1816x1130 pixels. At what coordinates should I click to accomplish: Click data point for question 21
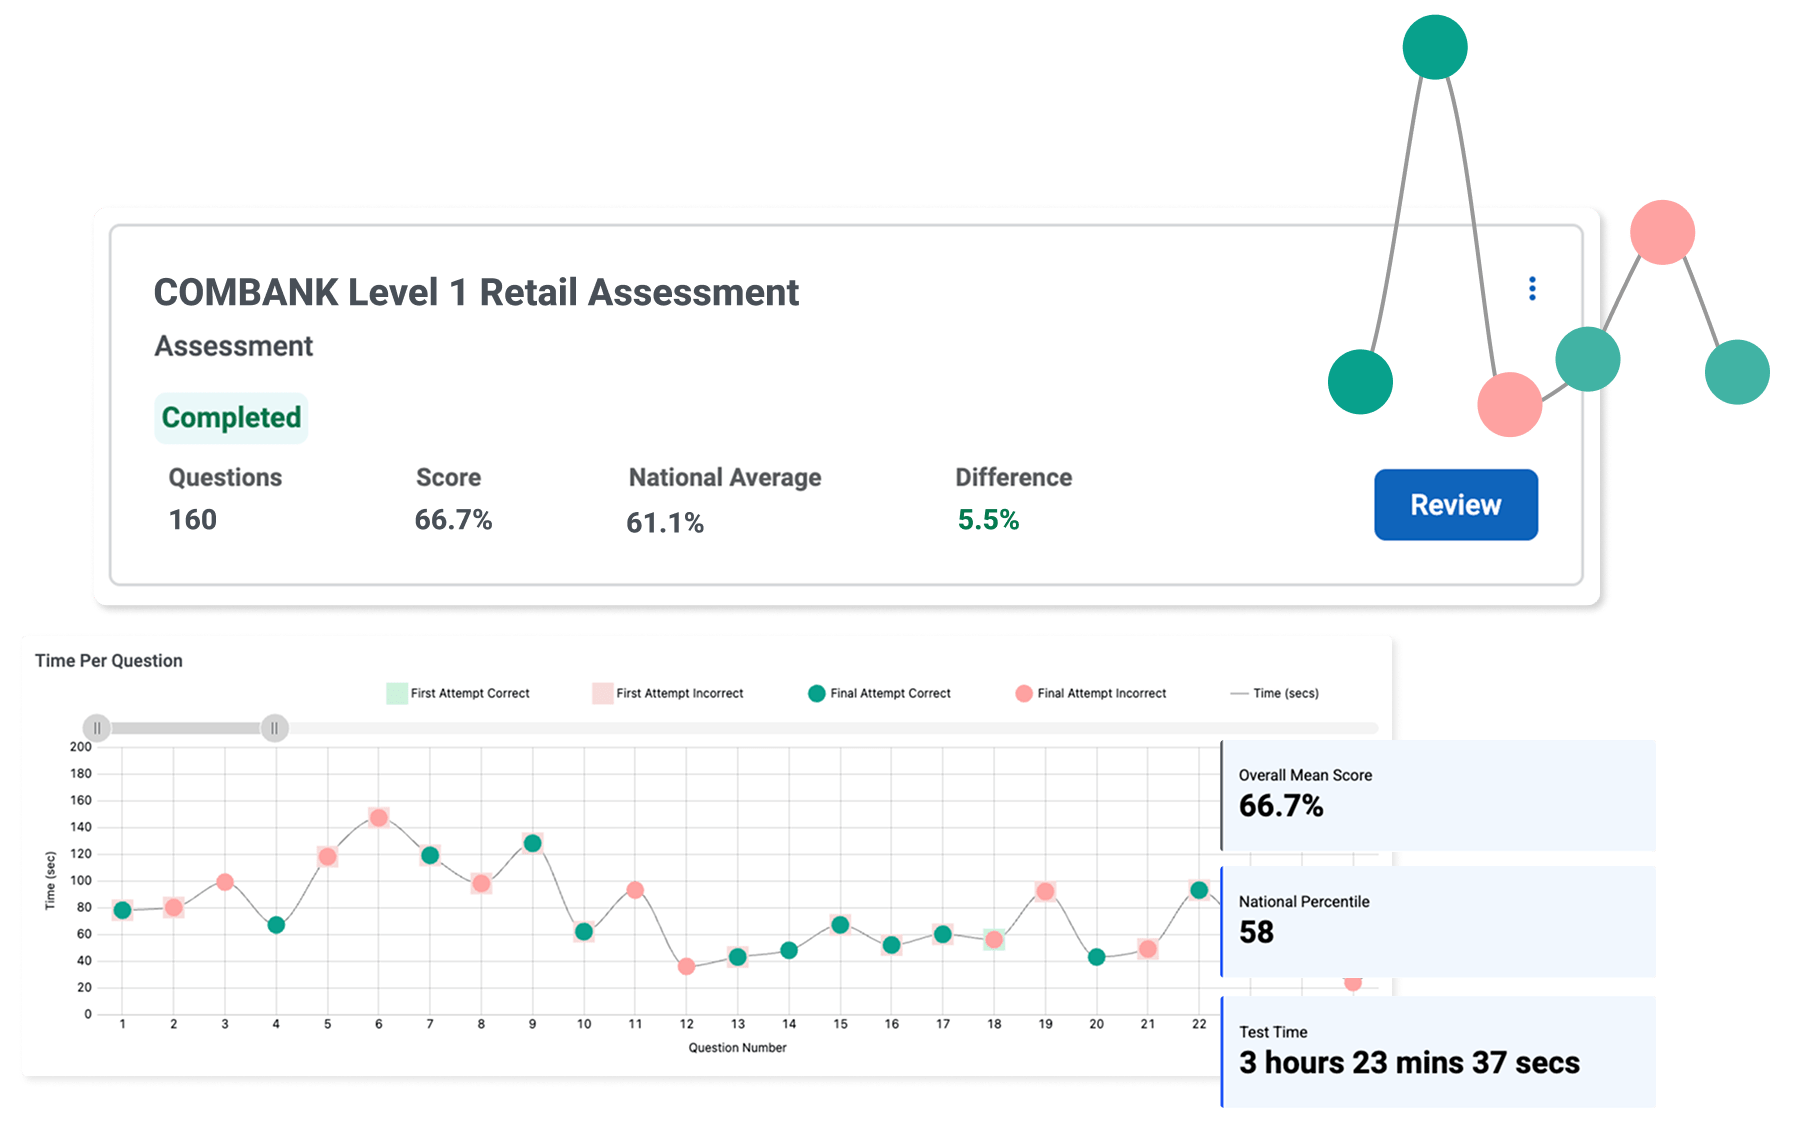coord(1148,949)
